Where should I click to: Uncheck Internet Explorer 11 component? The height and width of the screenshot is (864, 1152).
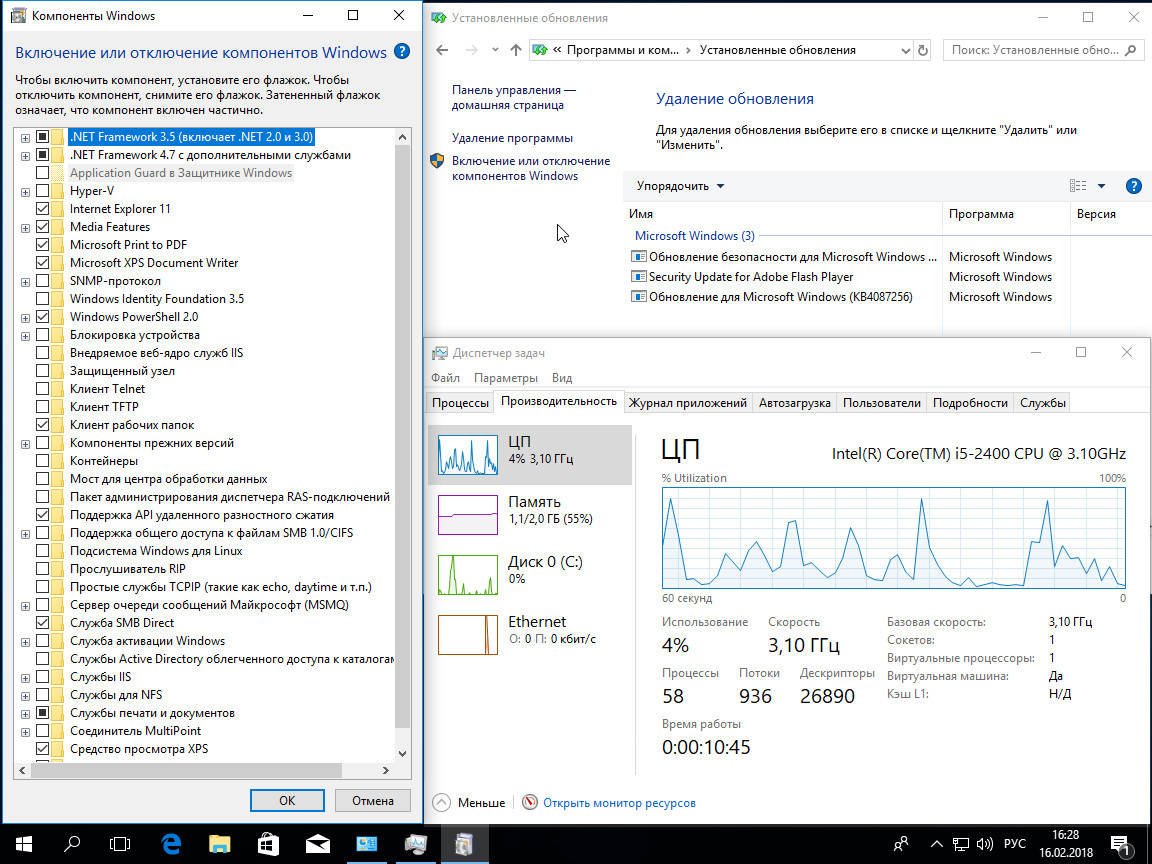[x=43, y=209]
